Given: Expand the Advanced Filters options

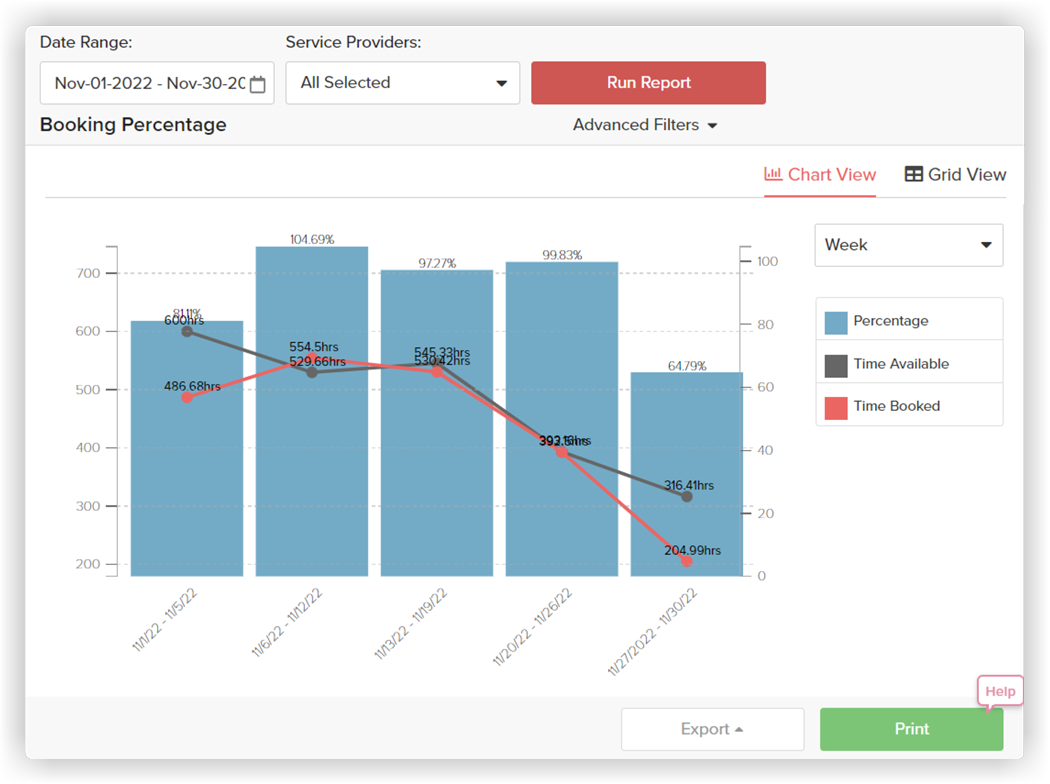Looking at the screenshot, I should click(645, 125).
